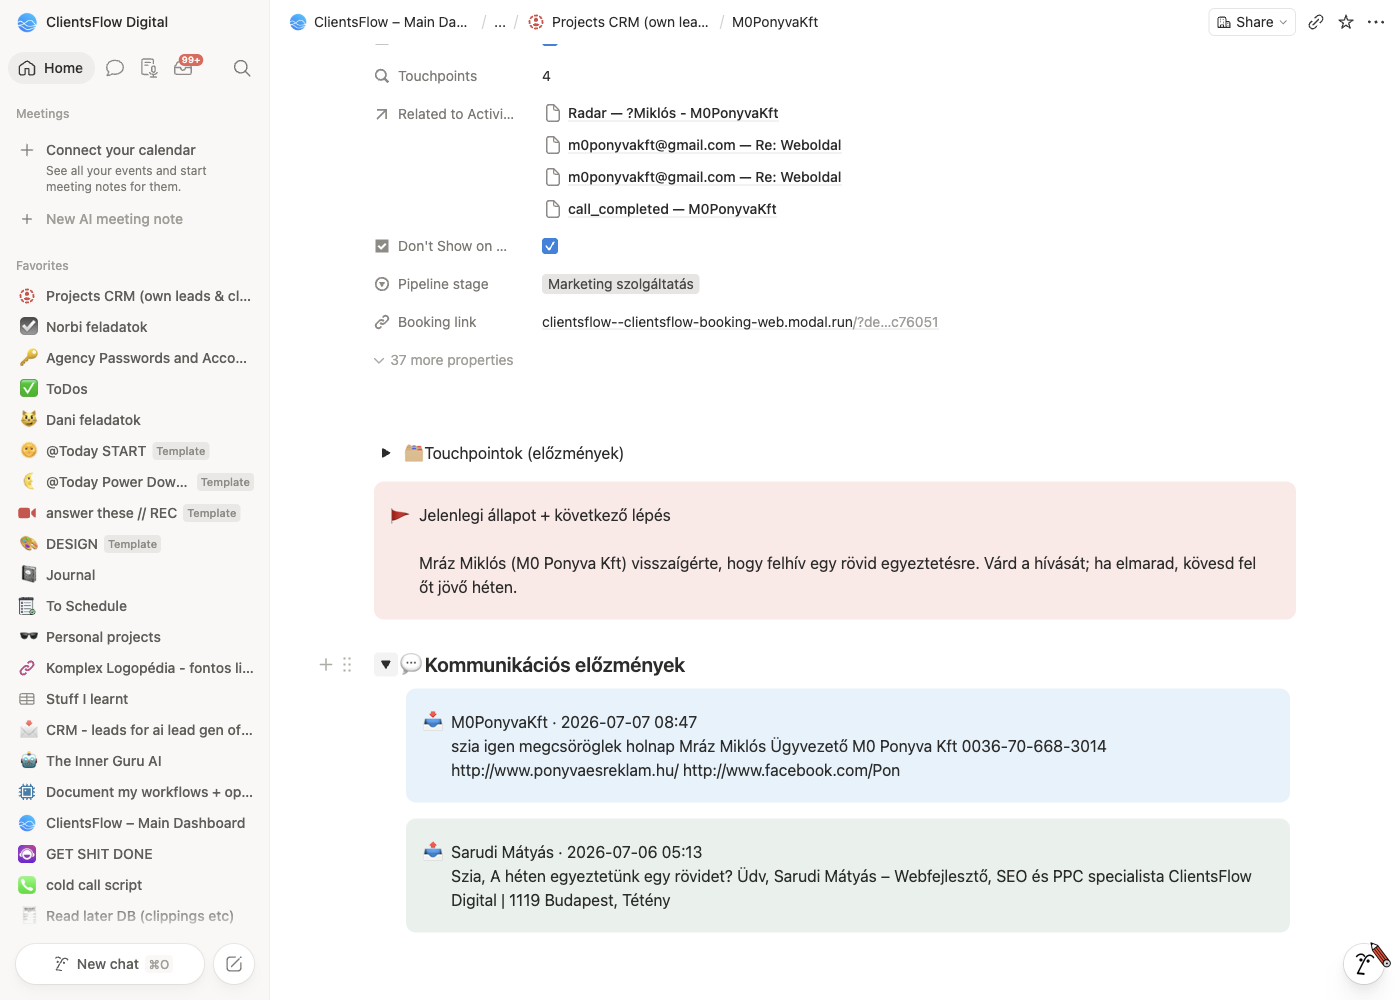Click the red flag icon in callout
This screenshot has height=1000, width=1400.
(x=400, y=515)
